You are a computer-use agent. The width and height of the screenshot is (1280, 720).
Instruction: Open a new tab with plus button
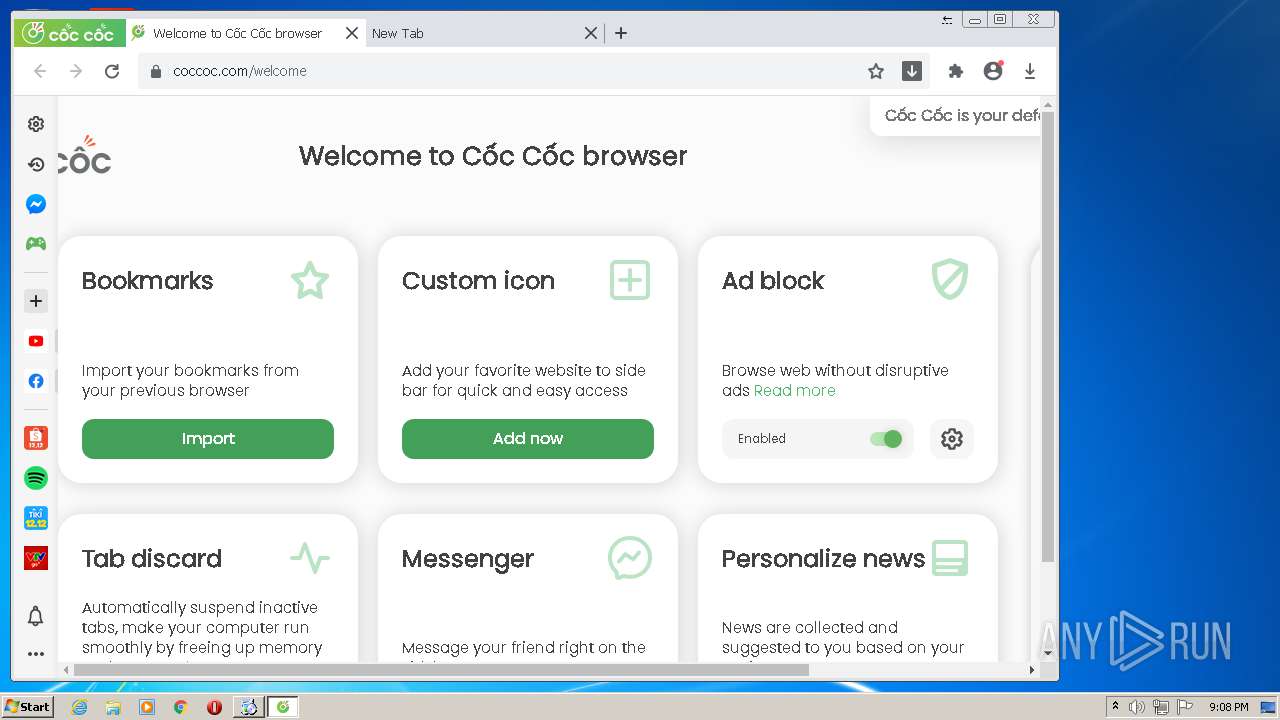621,33
